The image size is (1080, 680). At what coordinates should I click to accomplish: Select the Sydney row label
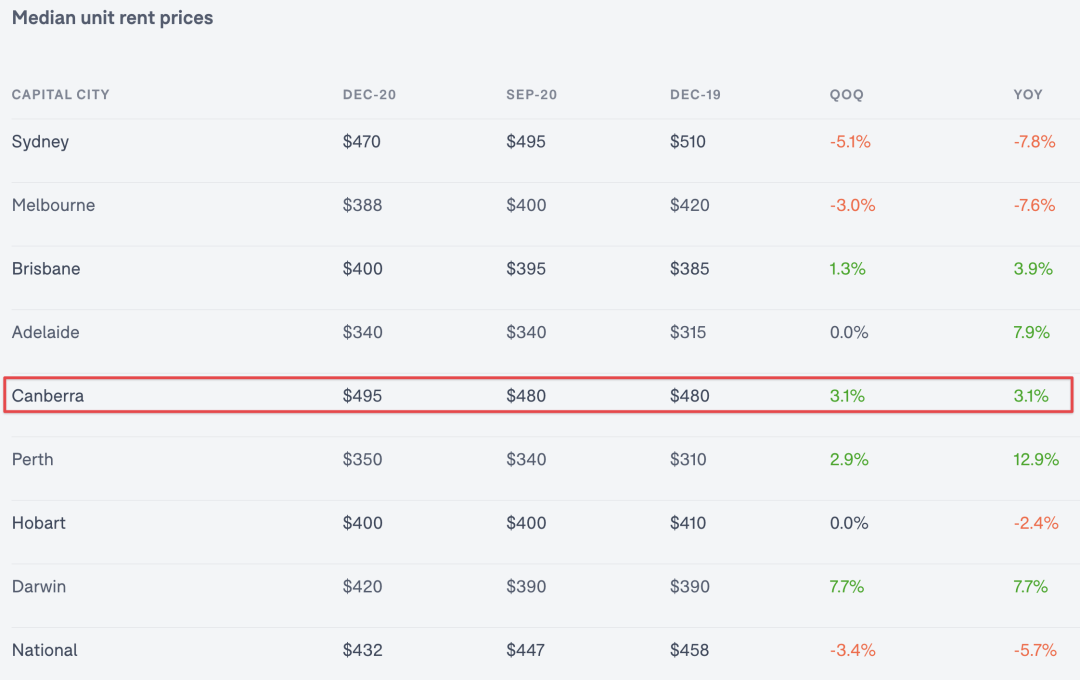[40, 142]
